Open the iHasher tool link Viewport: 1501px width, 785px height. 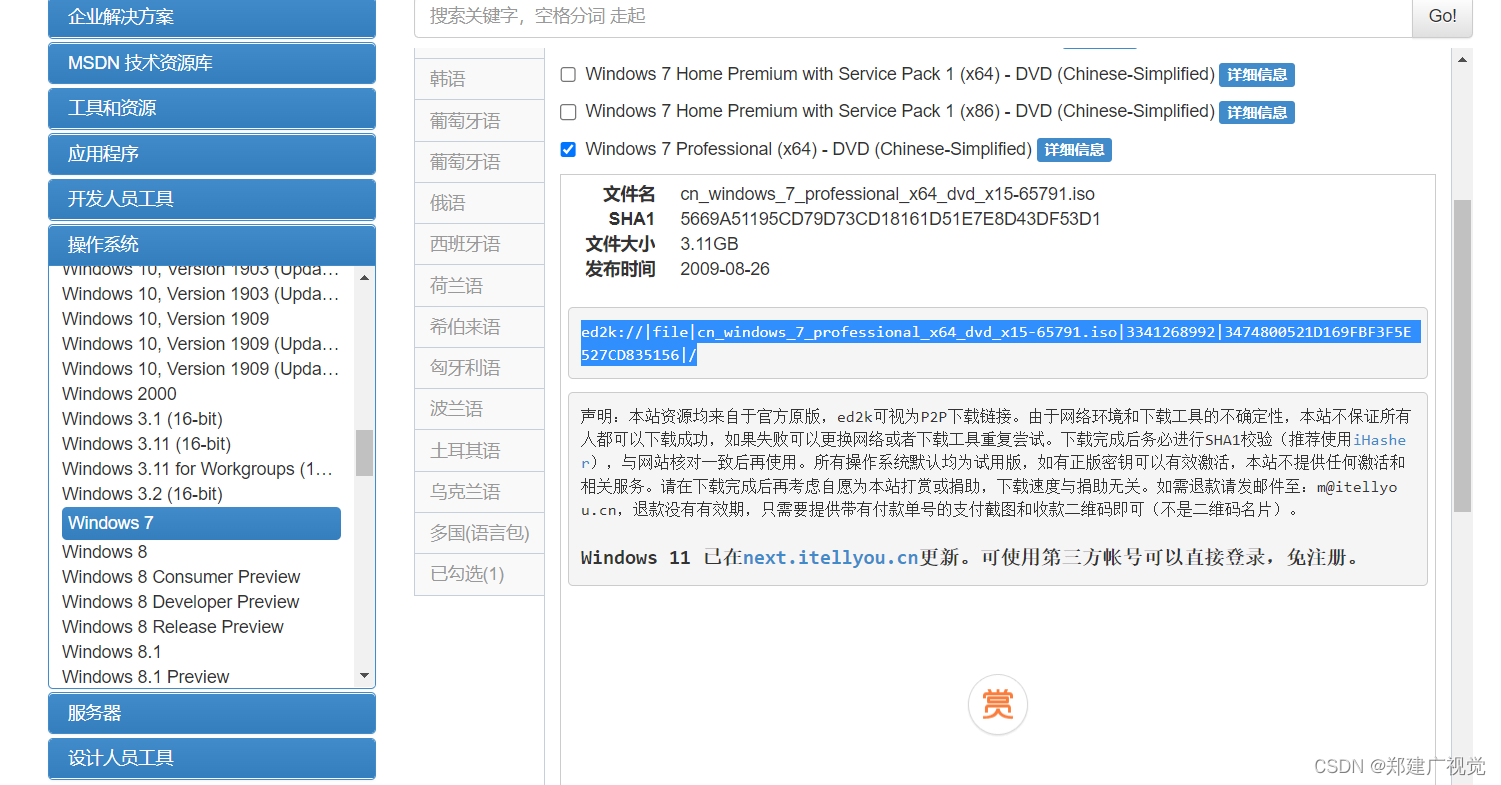pos(1379,440)
